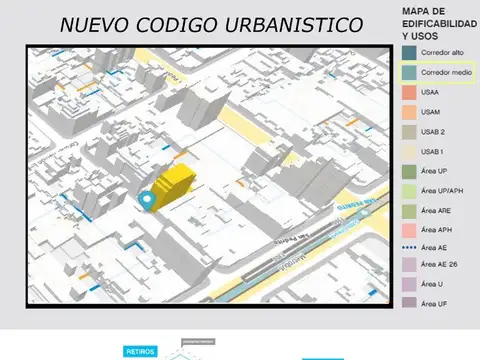Click the blue location pin marker on map

(x=147, y=200)
